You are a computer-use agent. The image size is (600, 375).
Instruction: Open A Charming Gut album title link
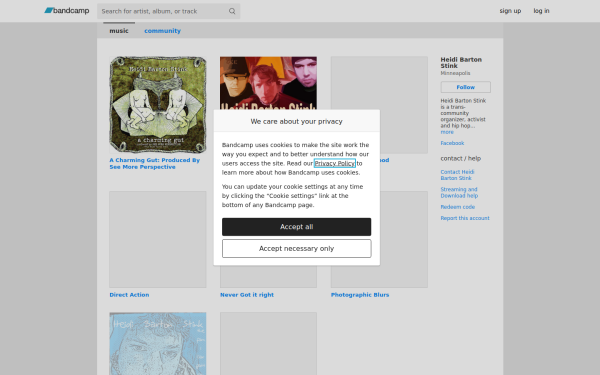coord(155,163)
